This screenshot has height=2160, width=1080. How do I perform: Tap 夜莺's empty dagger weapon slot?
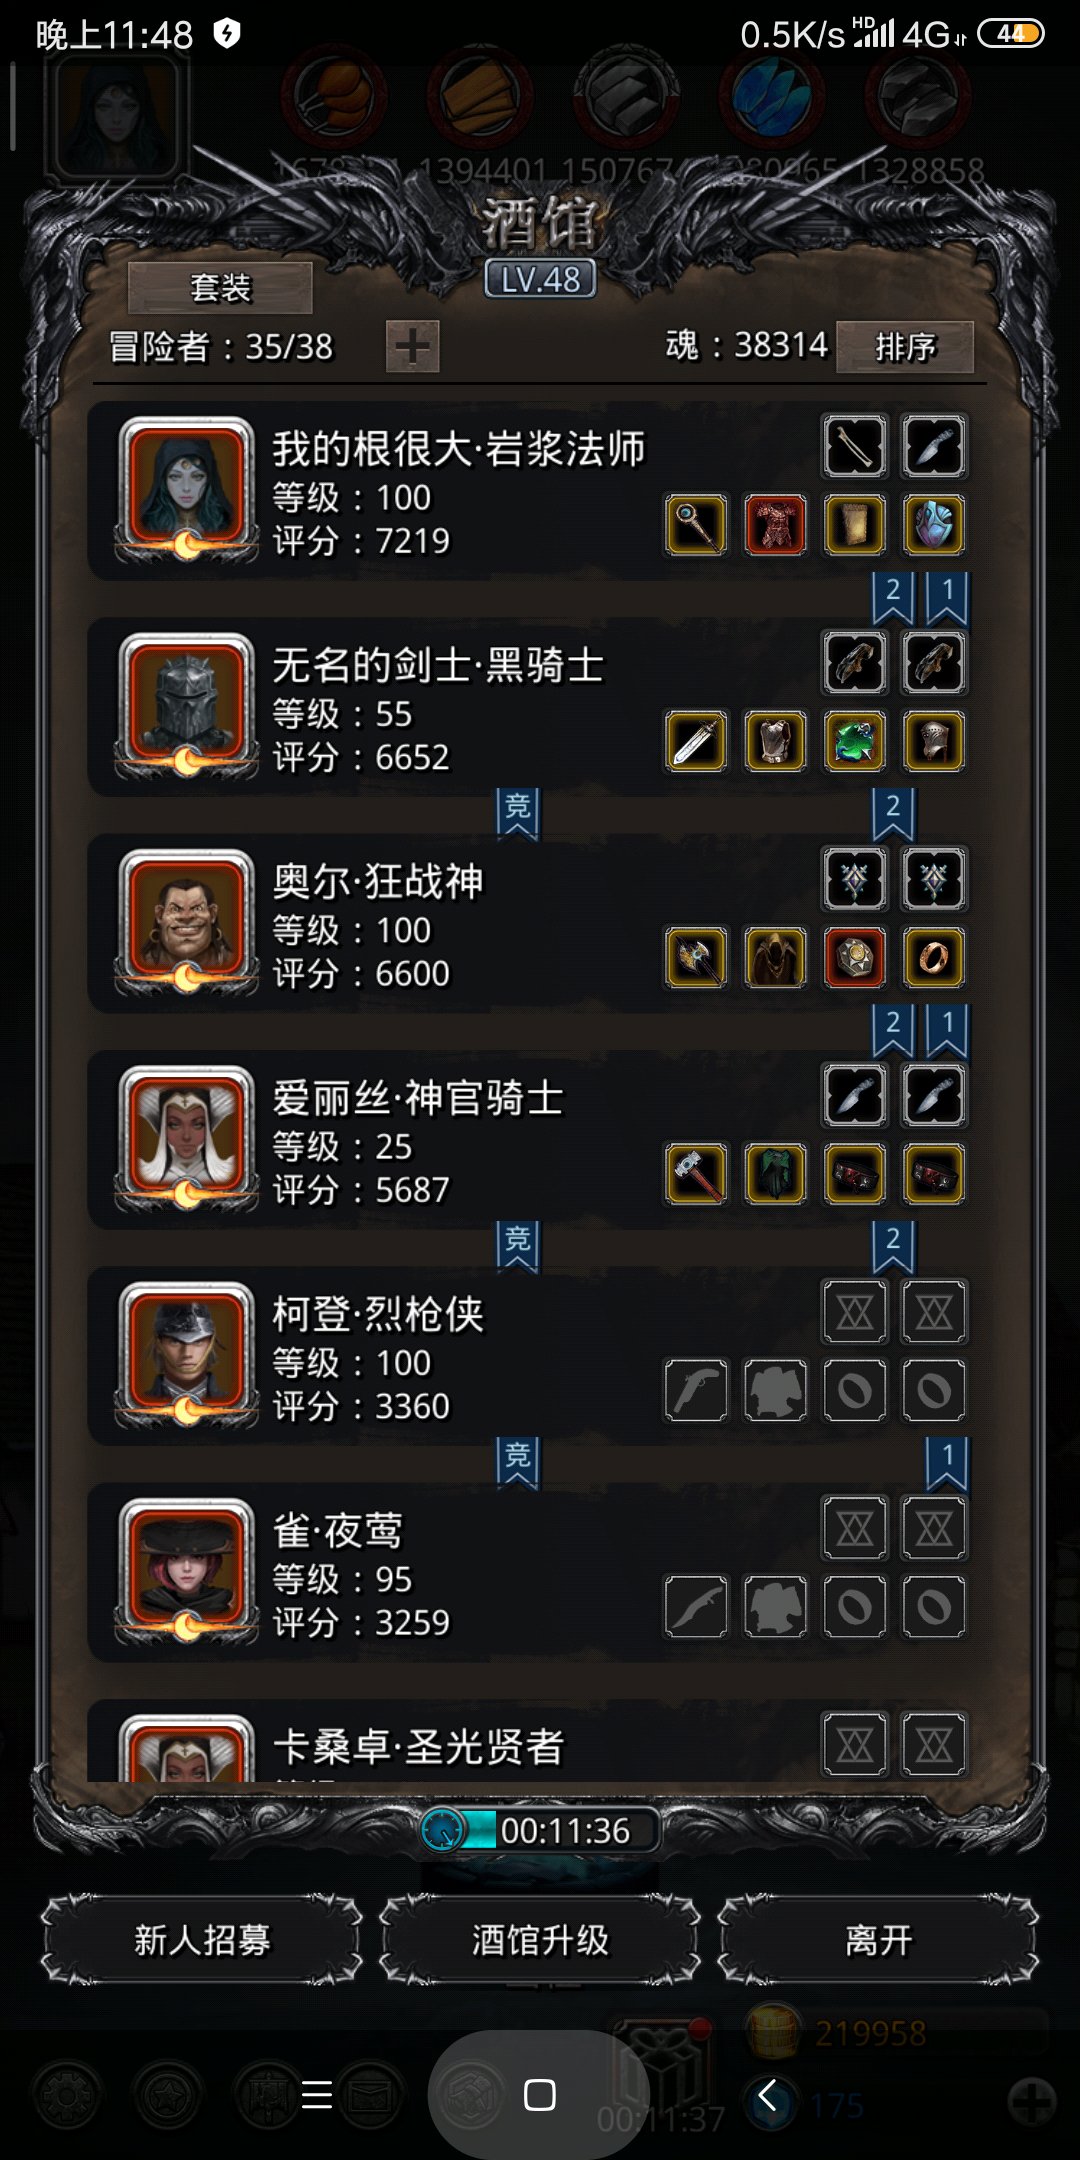[x=696, y=1606]
